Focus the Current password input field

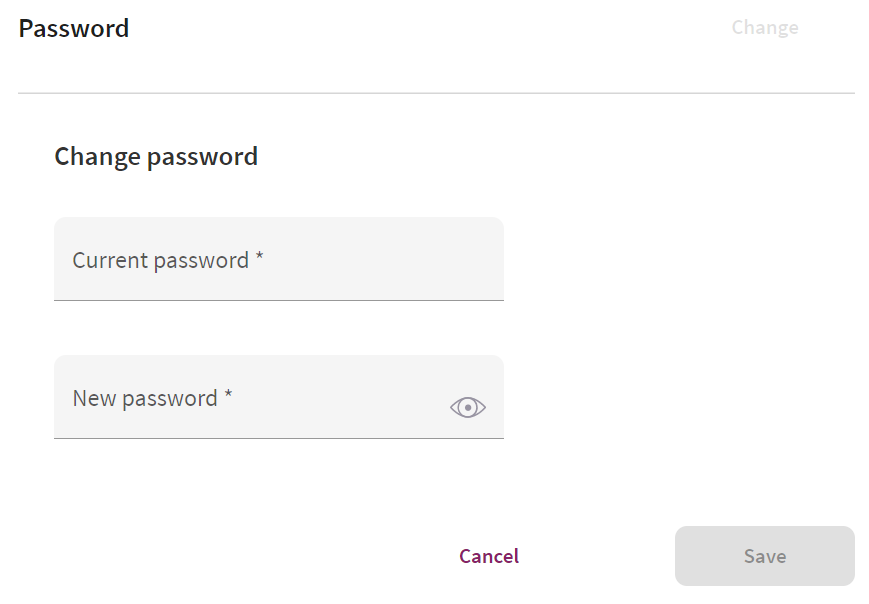coord(279,259)
